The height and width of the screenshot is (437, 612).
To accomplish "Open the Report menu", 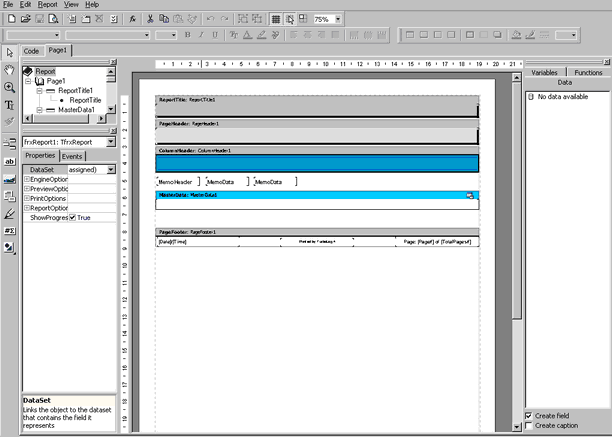I will point(48,5).
